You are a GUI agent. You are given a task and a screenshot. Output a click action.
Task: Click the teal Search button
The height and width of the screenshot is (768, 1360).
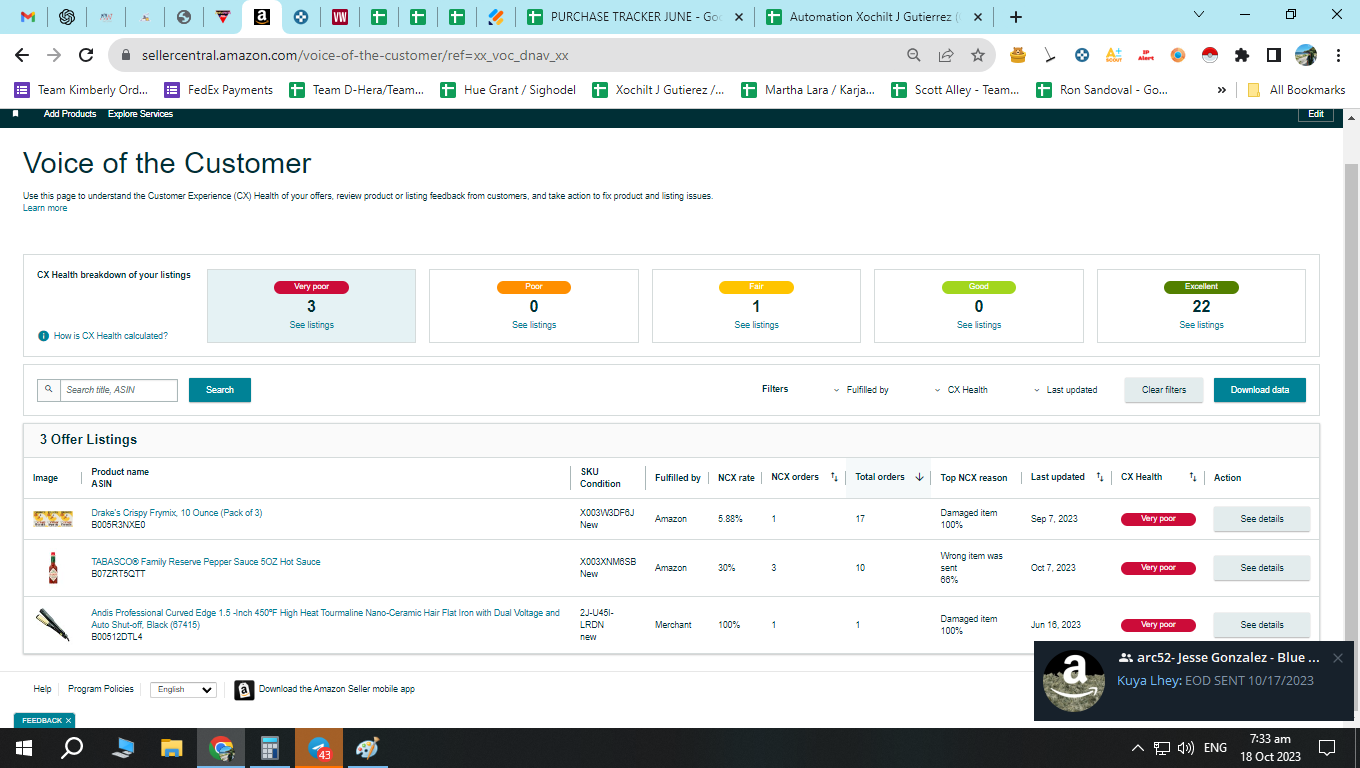[x=220, y=390]
